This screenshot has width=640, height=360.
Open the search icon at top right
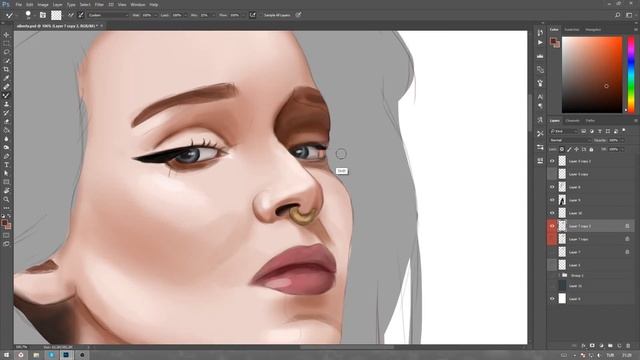(618, 15)
